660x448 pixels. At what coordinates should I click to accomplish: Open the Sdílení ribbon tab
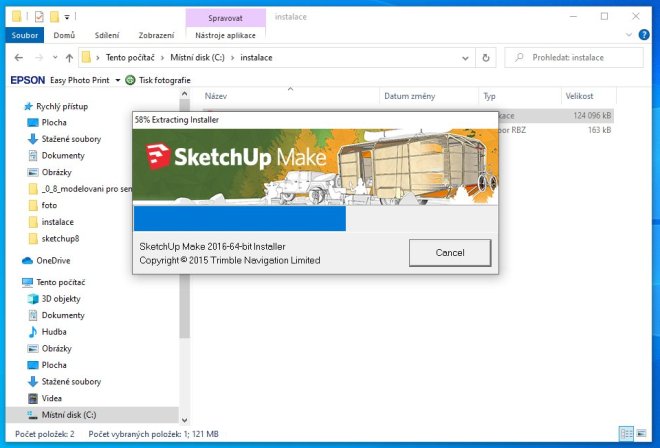point(107,35)
